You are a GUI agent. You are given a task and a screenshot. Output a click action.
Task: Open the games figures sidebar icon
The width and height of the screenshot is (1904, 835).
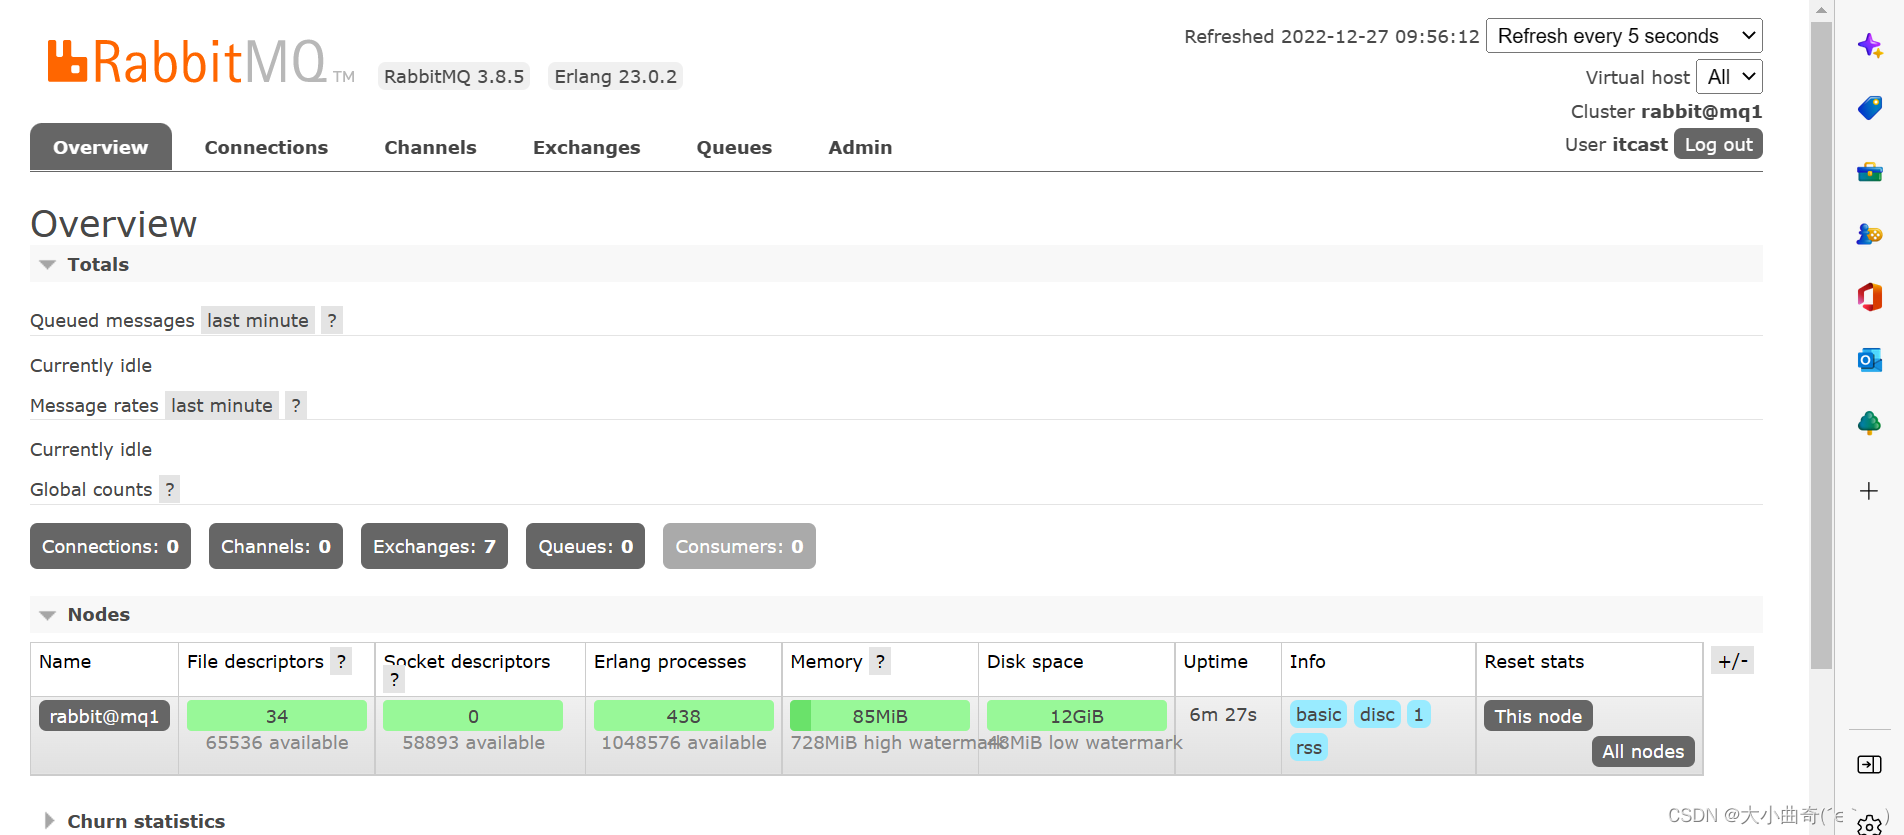tap(1869, 234)
